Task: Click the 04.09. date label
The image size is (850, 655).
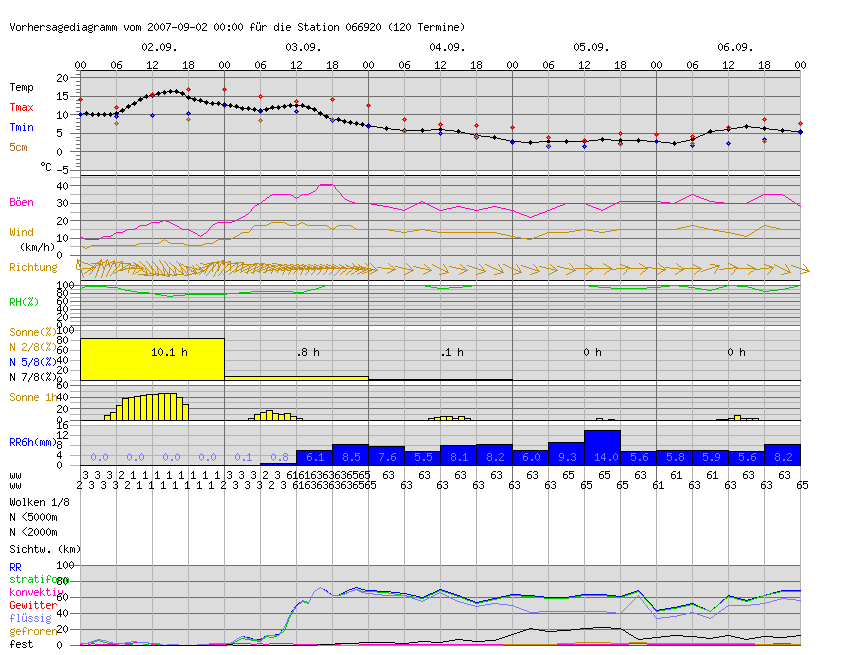Action: [x=447, y=47]
